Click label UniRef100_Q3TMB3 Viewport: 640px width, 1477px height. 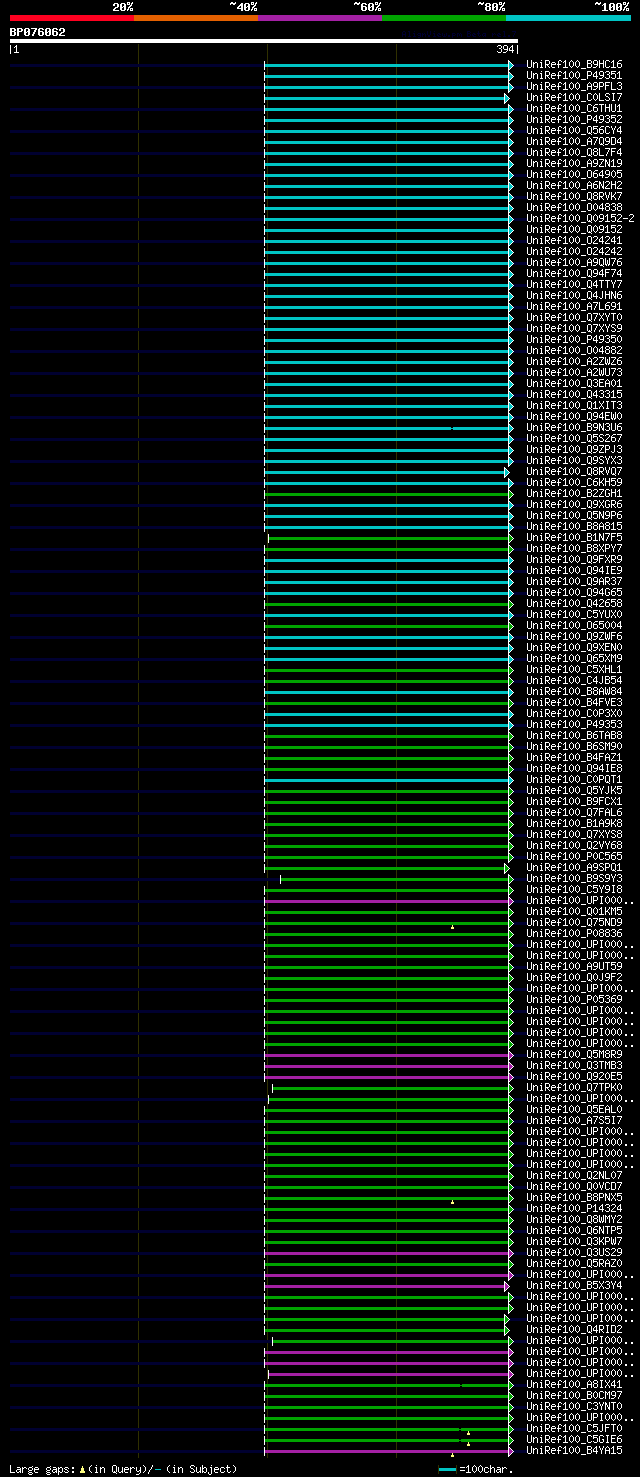pos(574,1065)
